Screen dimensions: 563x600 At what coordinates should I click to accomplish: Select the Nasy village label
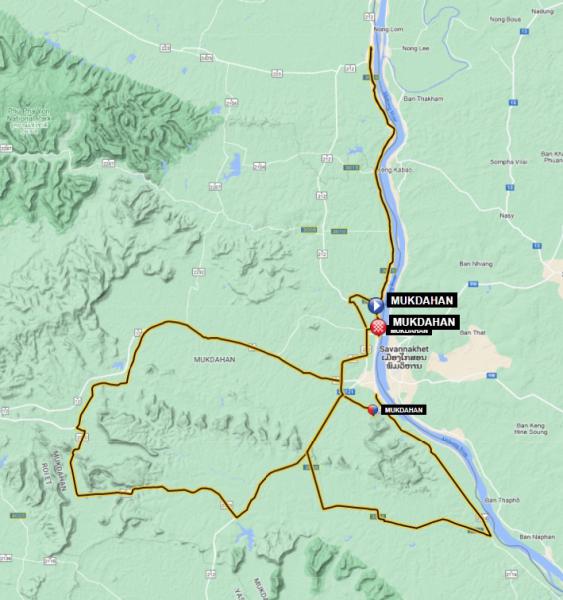coord(507,216)
